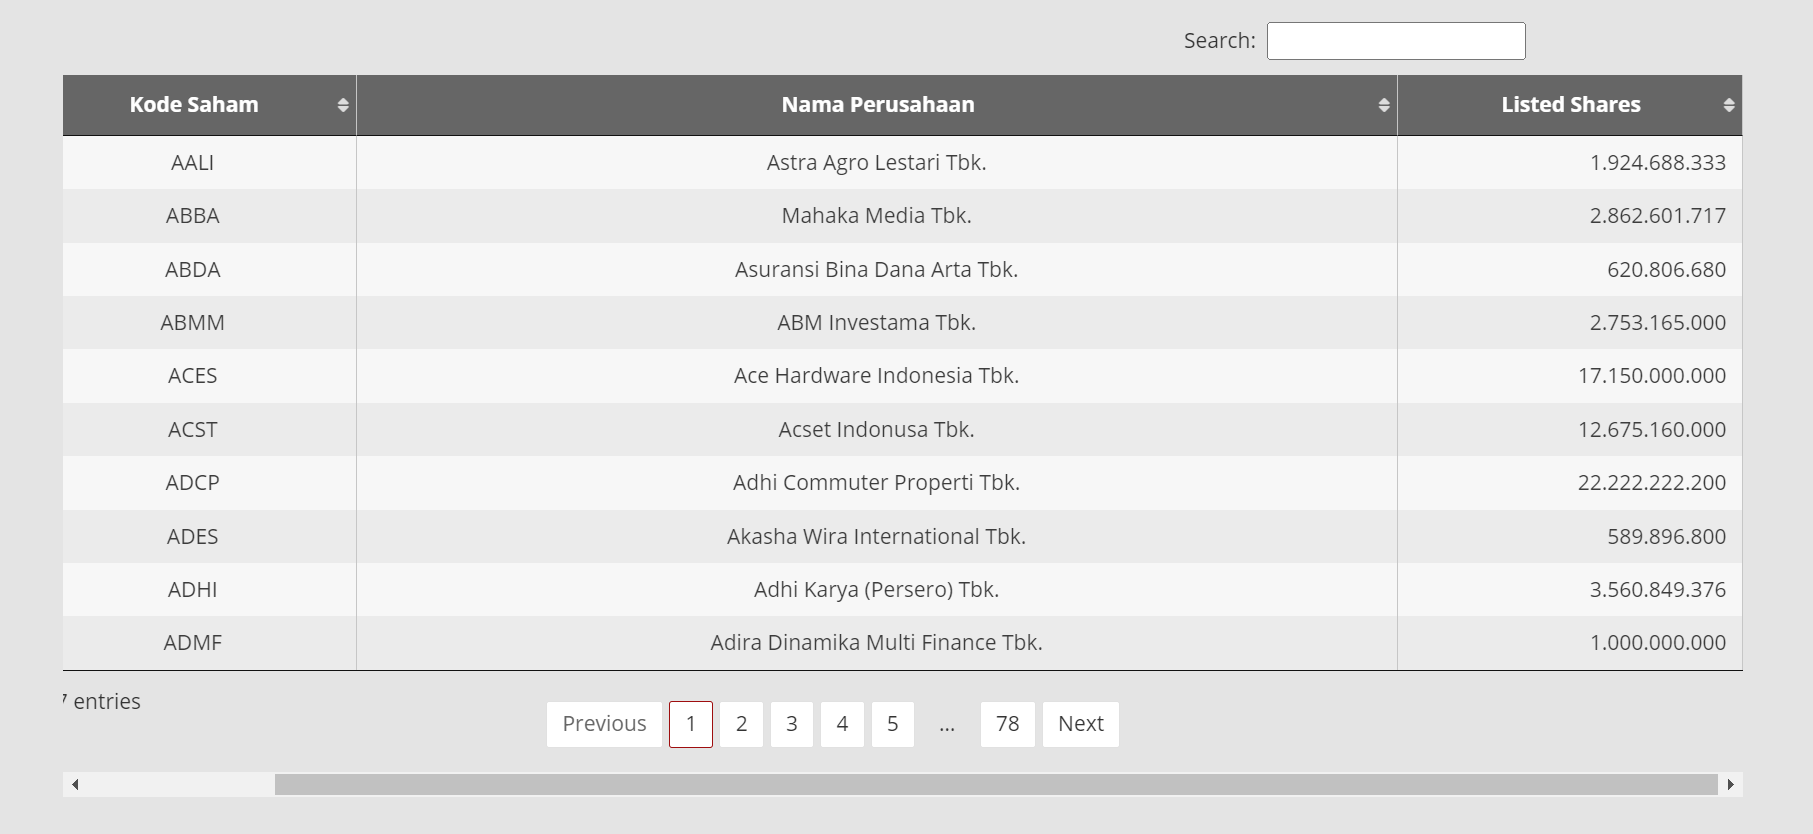The height and width of the screenshot is (834, 1813).
Task: Sort by Nama Perusahaan column sort icon
Action: (1384, 105)
